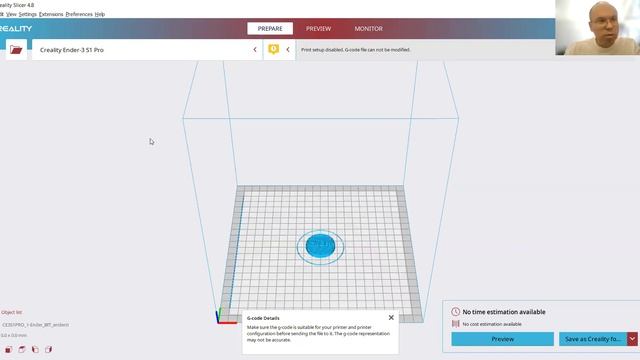
Task: Open the Preferences menu
Action: 79,14
